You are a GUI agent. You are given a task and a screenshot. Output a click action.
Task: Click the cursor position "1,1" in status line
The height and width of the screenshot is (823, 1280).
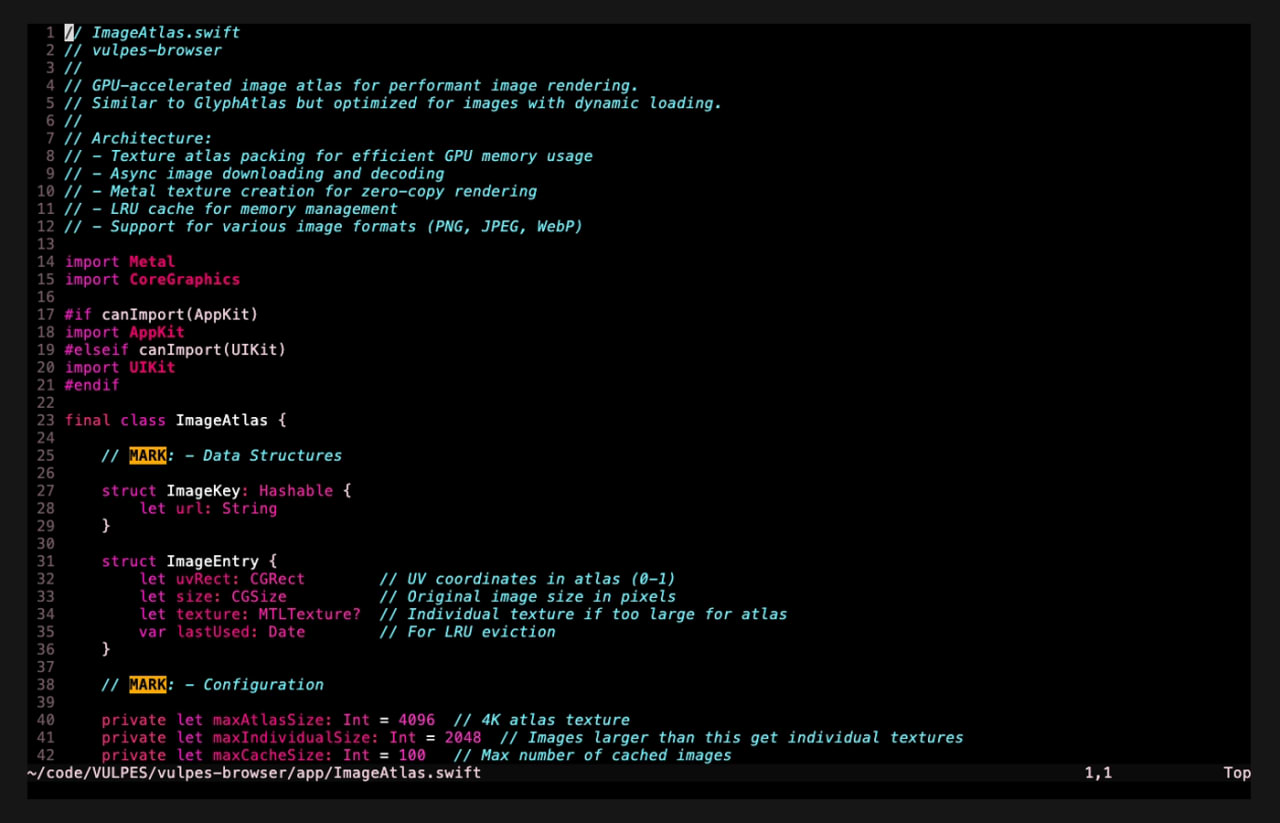pyautogui.click(x=1098, y=773)
